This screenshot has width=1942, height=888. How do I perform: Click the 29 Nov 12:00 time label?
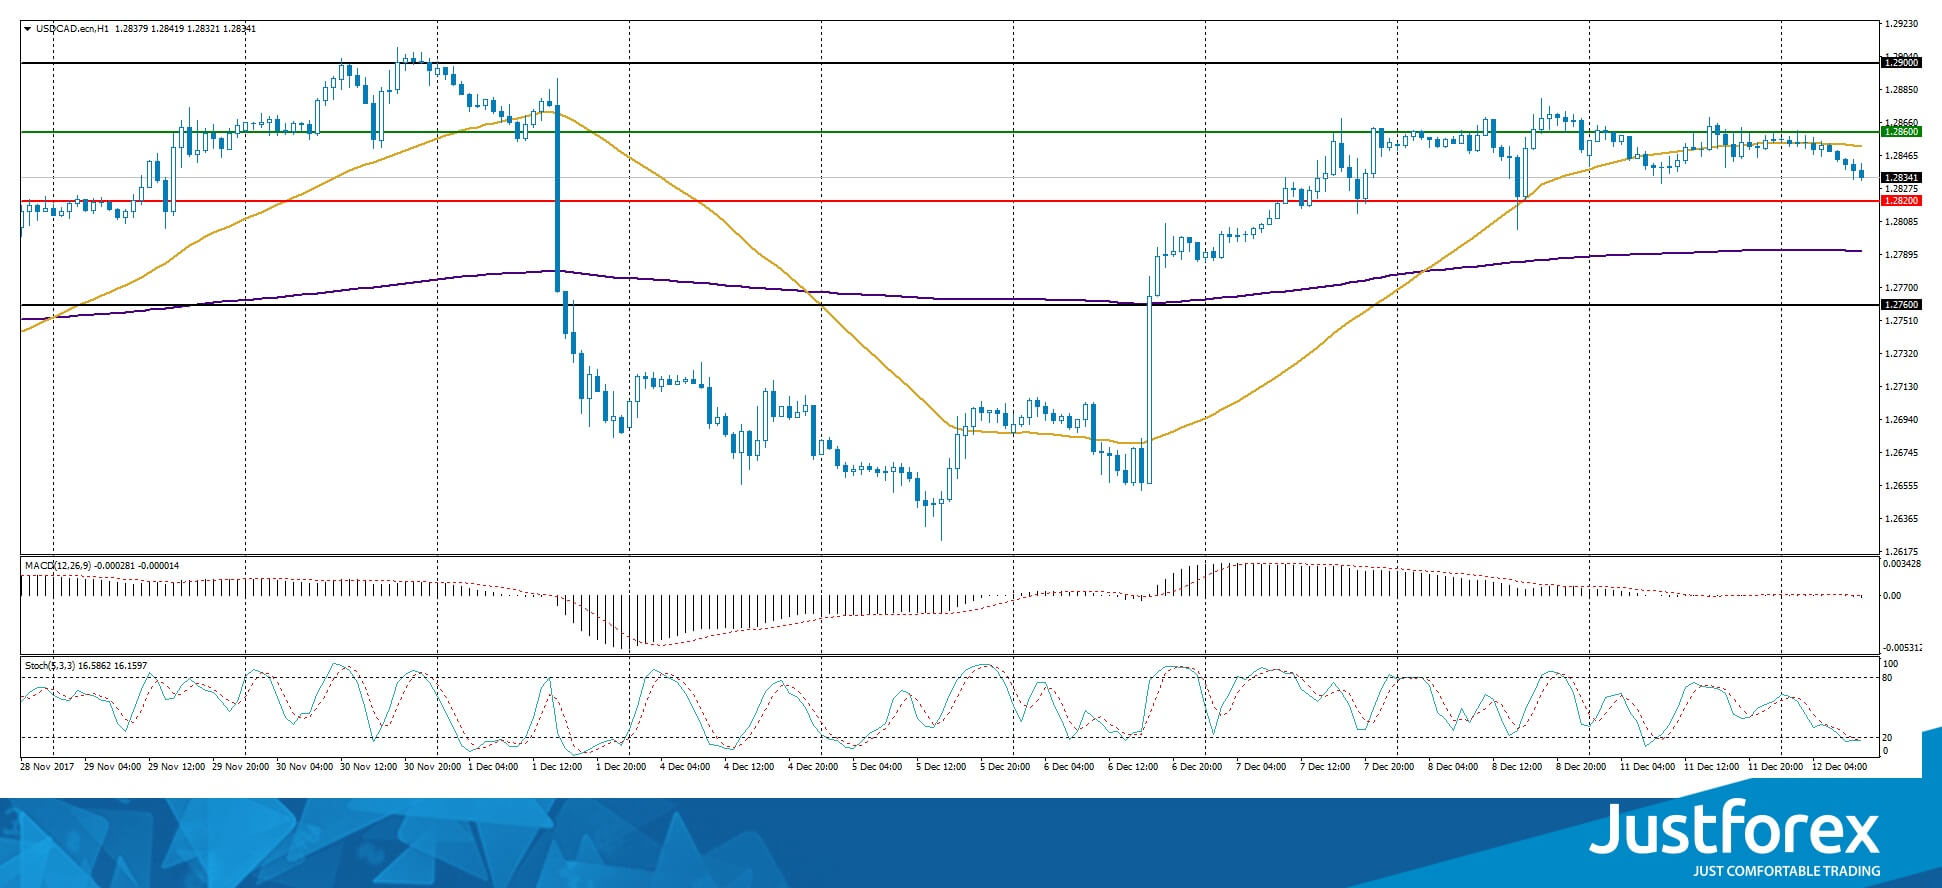(x=176, y=767)
